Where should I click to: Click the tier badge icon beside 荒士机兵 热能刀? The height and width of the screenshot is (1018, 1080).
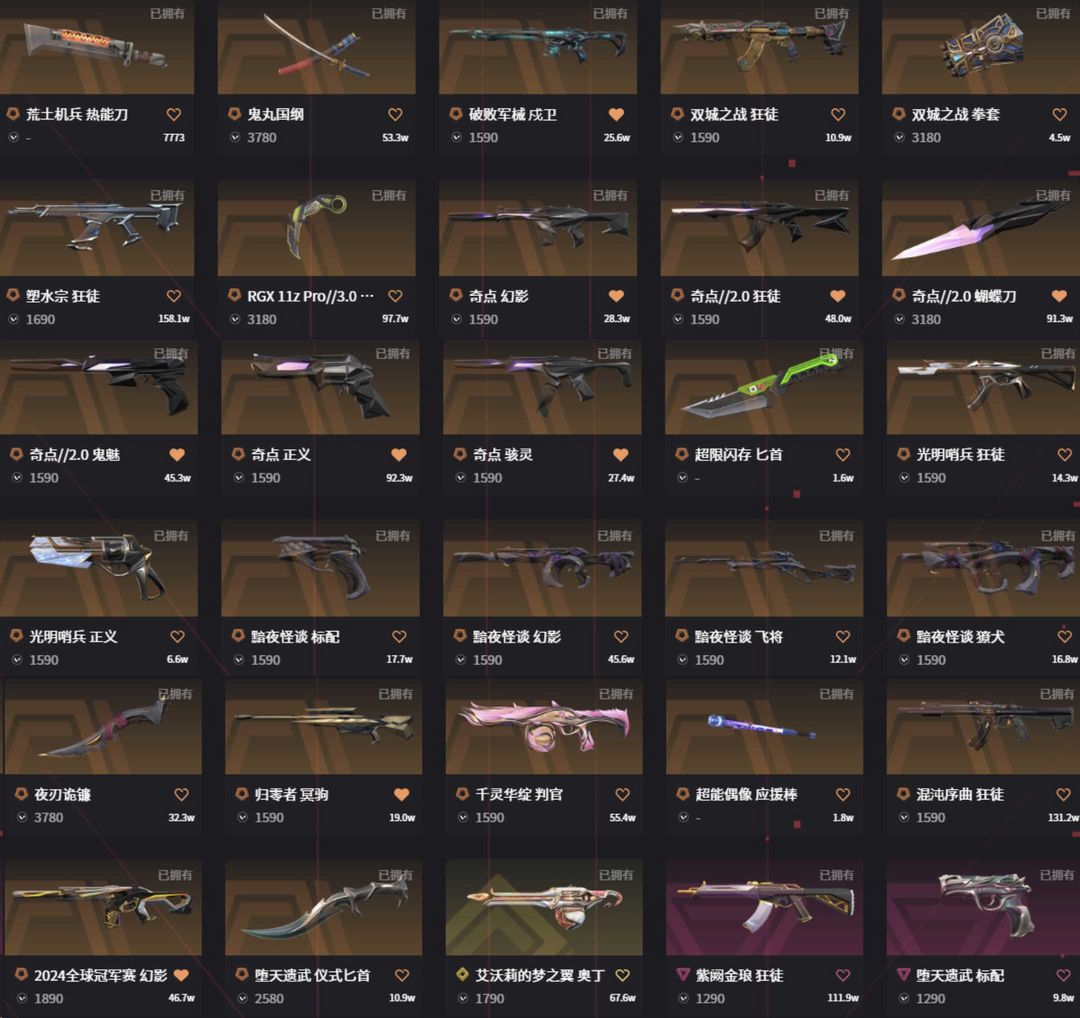click(12, 114)
